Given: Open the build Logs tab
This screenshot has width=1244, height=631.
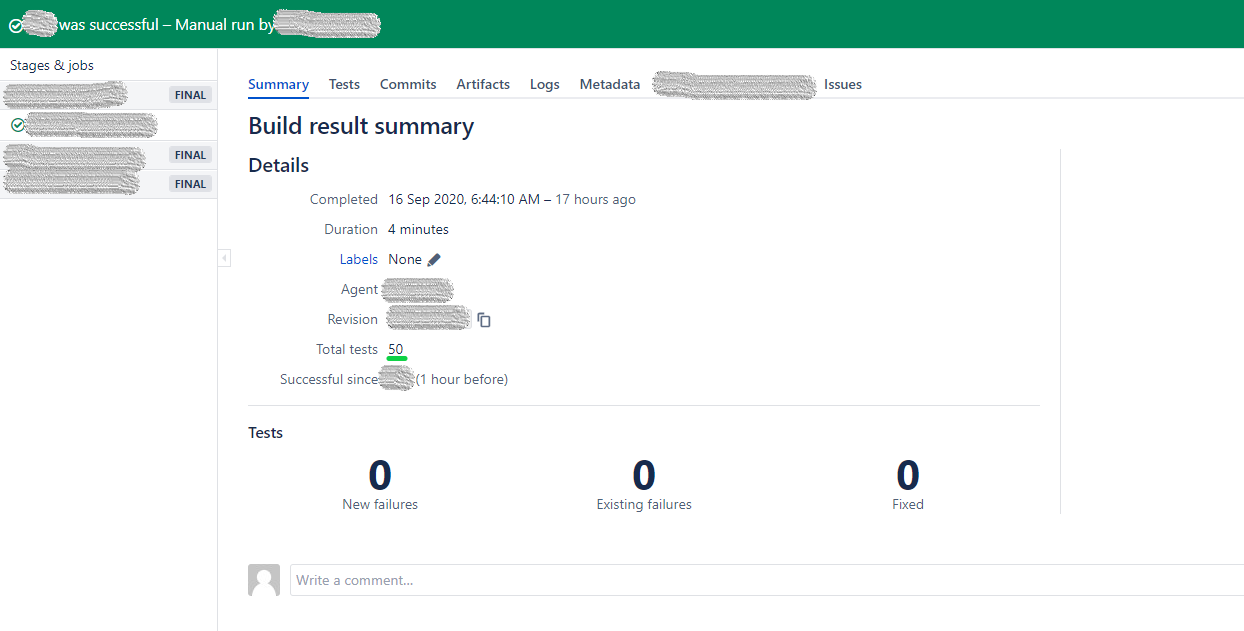Looking at the screenshot, I should point(544,84).
